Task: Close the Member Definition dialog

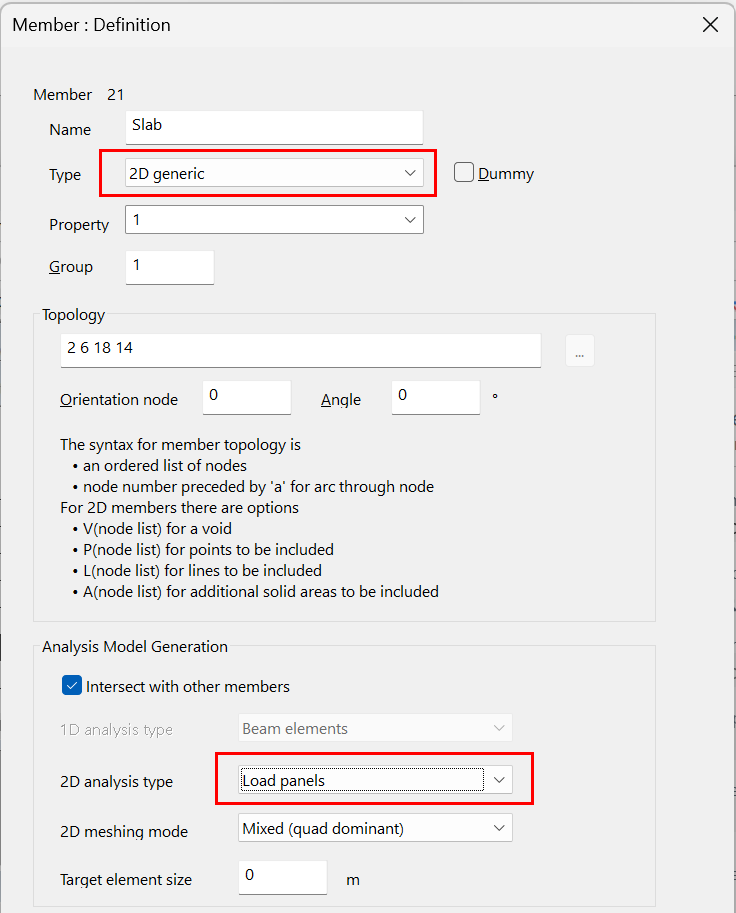Action: (x=710, y=25)
